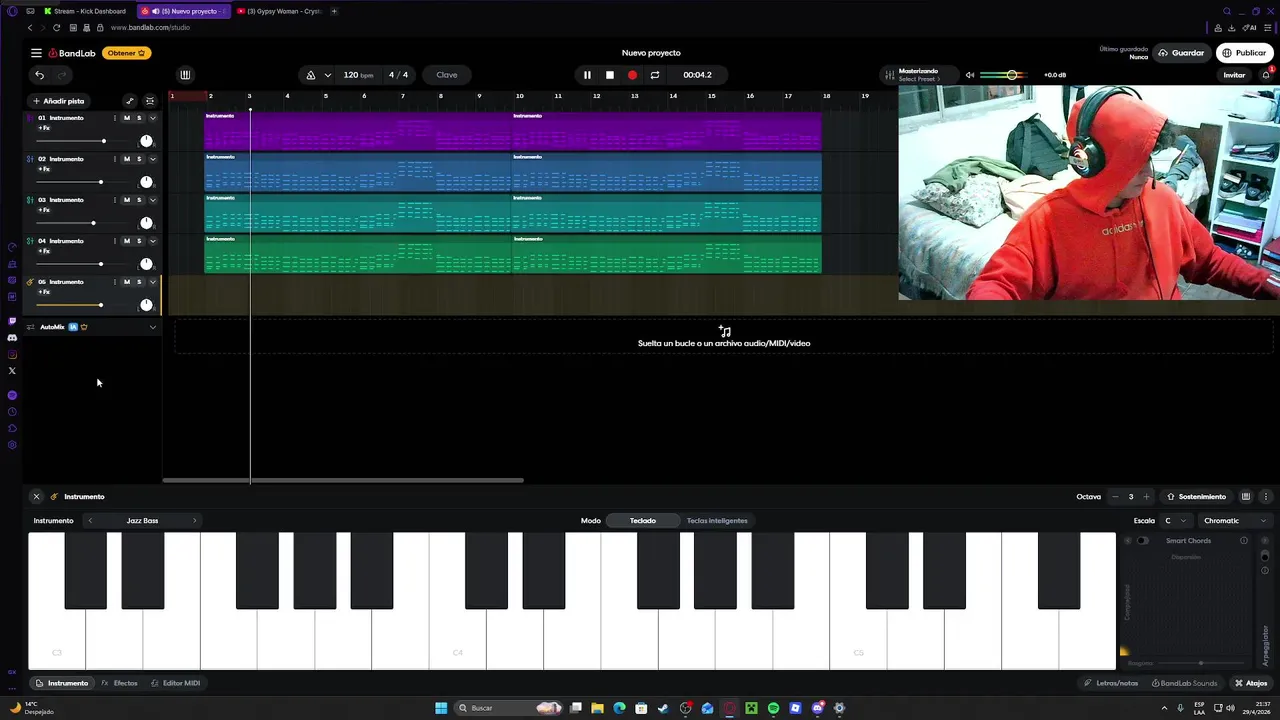Mute track 05 Instrumento
Image resolution: width=1280 pixels, height=720 pixels.
point(126,282)
